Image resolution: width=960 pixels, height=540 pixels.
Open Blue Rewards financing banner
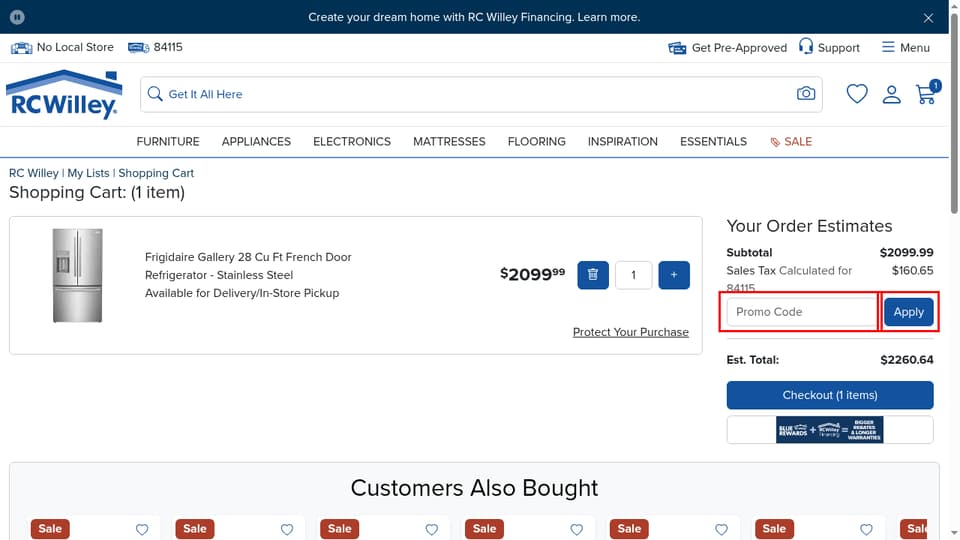(x=830, y=430)
